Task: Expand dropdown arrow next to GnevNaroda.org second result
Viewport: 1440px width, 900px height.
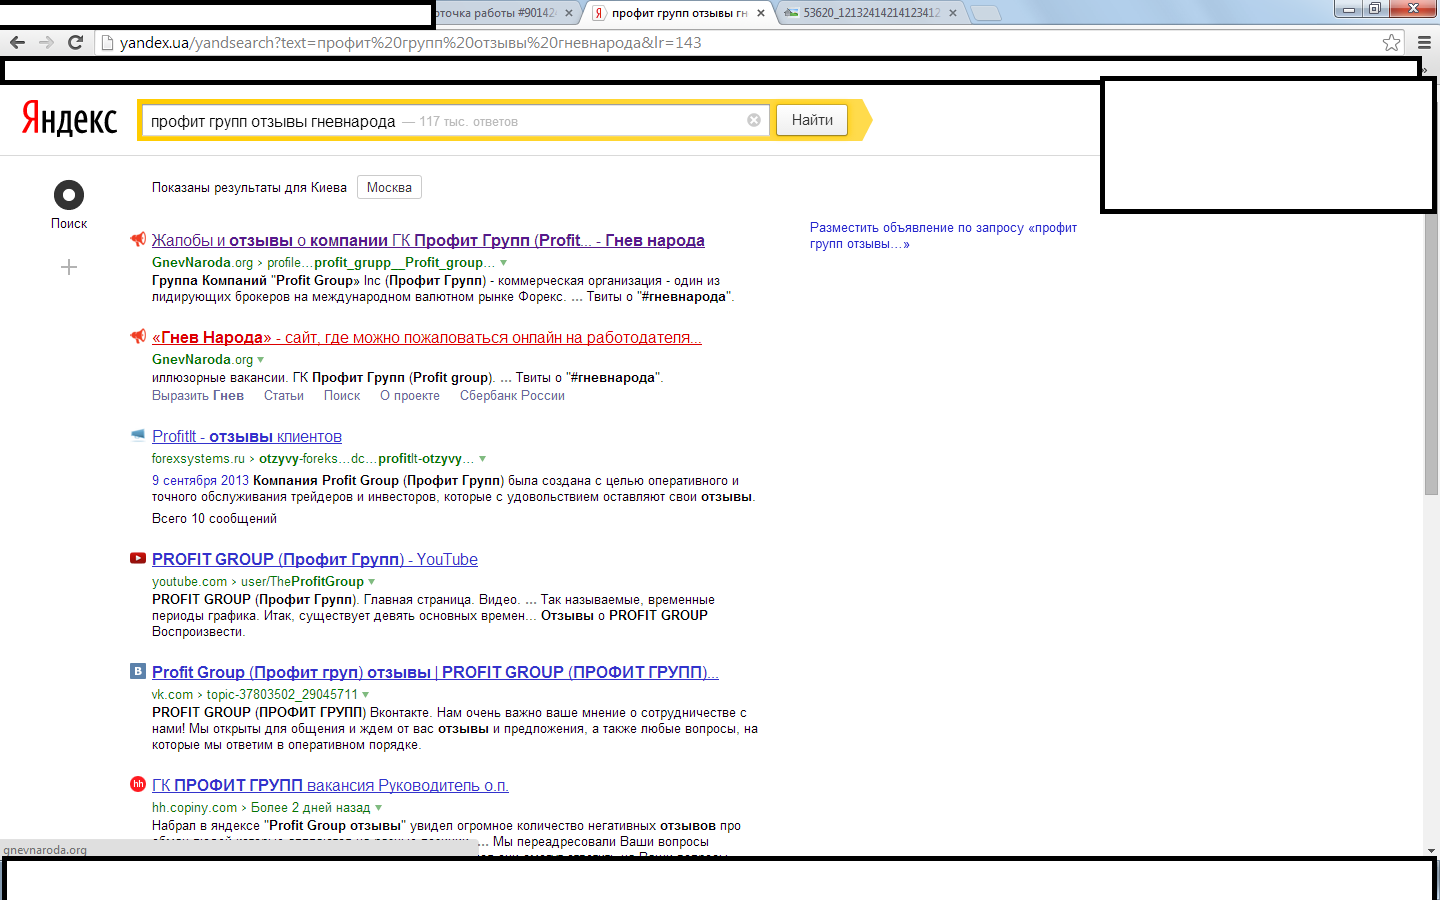Action: (x=261, y=360)
